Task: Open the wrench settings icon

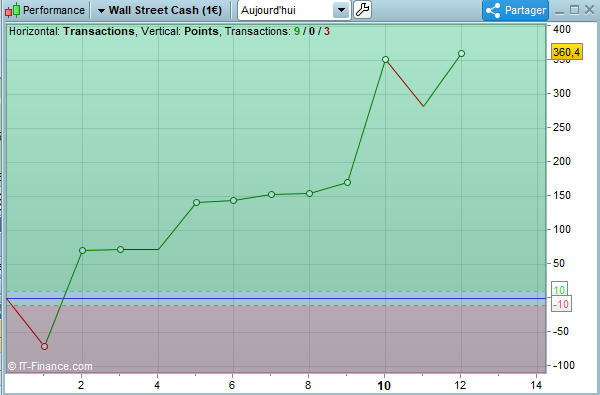Action: 362,10
